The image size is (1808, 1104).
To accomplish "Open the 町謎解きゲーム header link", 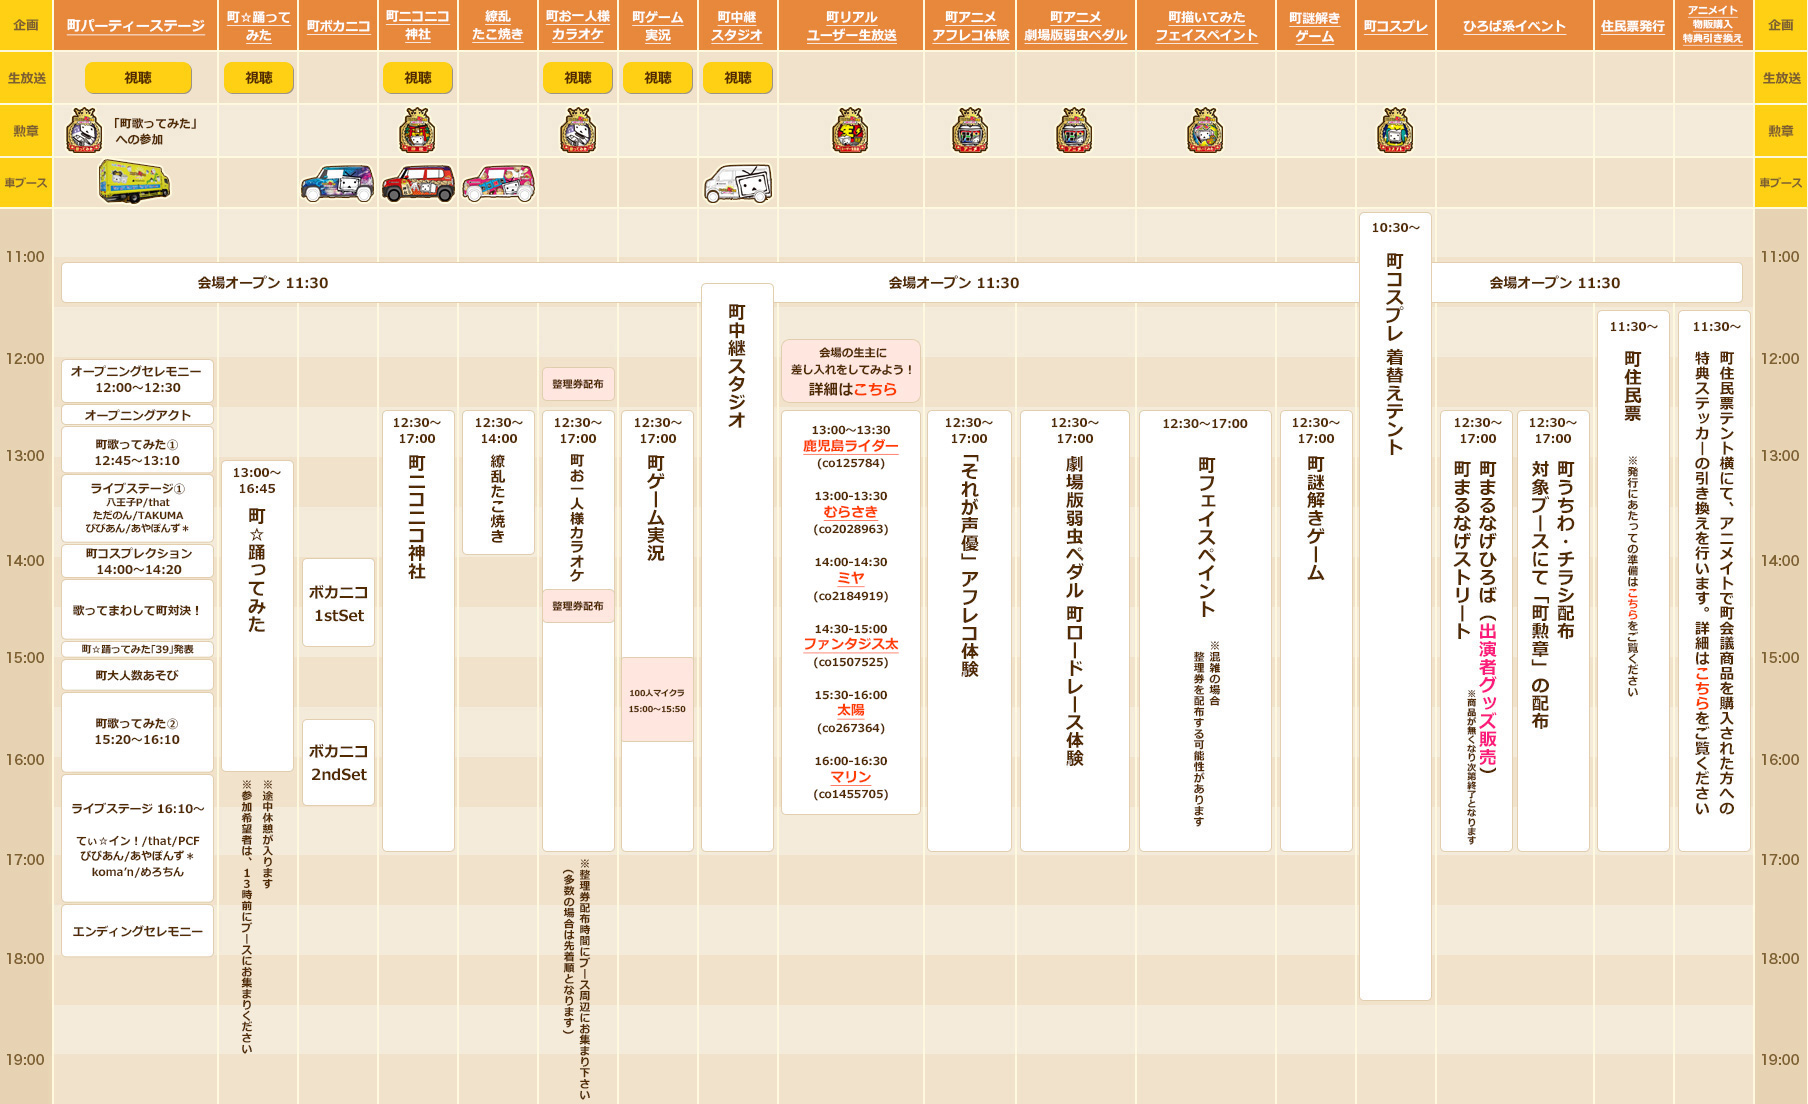I will click(x=1314, y=26).
